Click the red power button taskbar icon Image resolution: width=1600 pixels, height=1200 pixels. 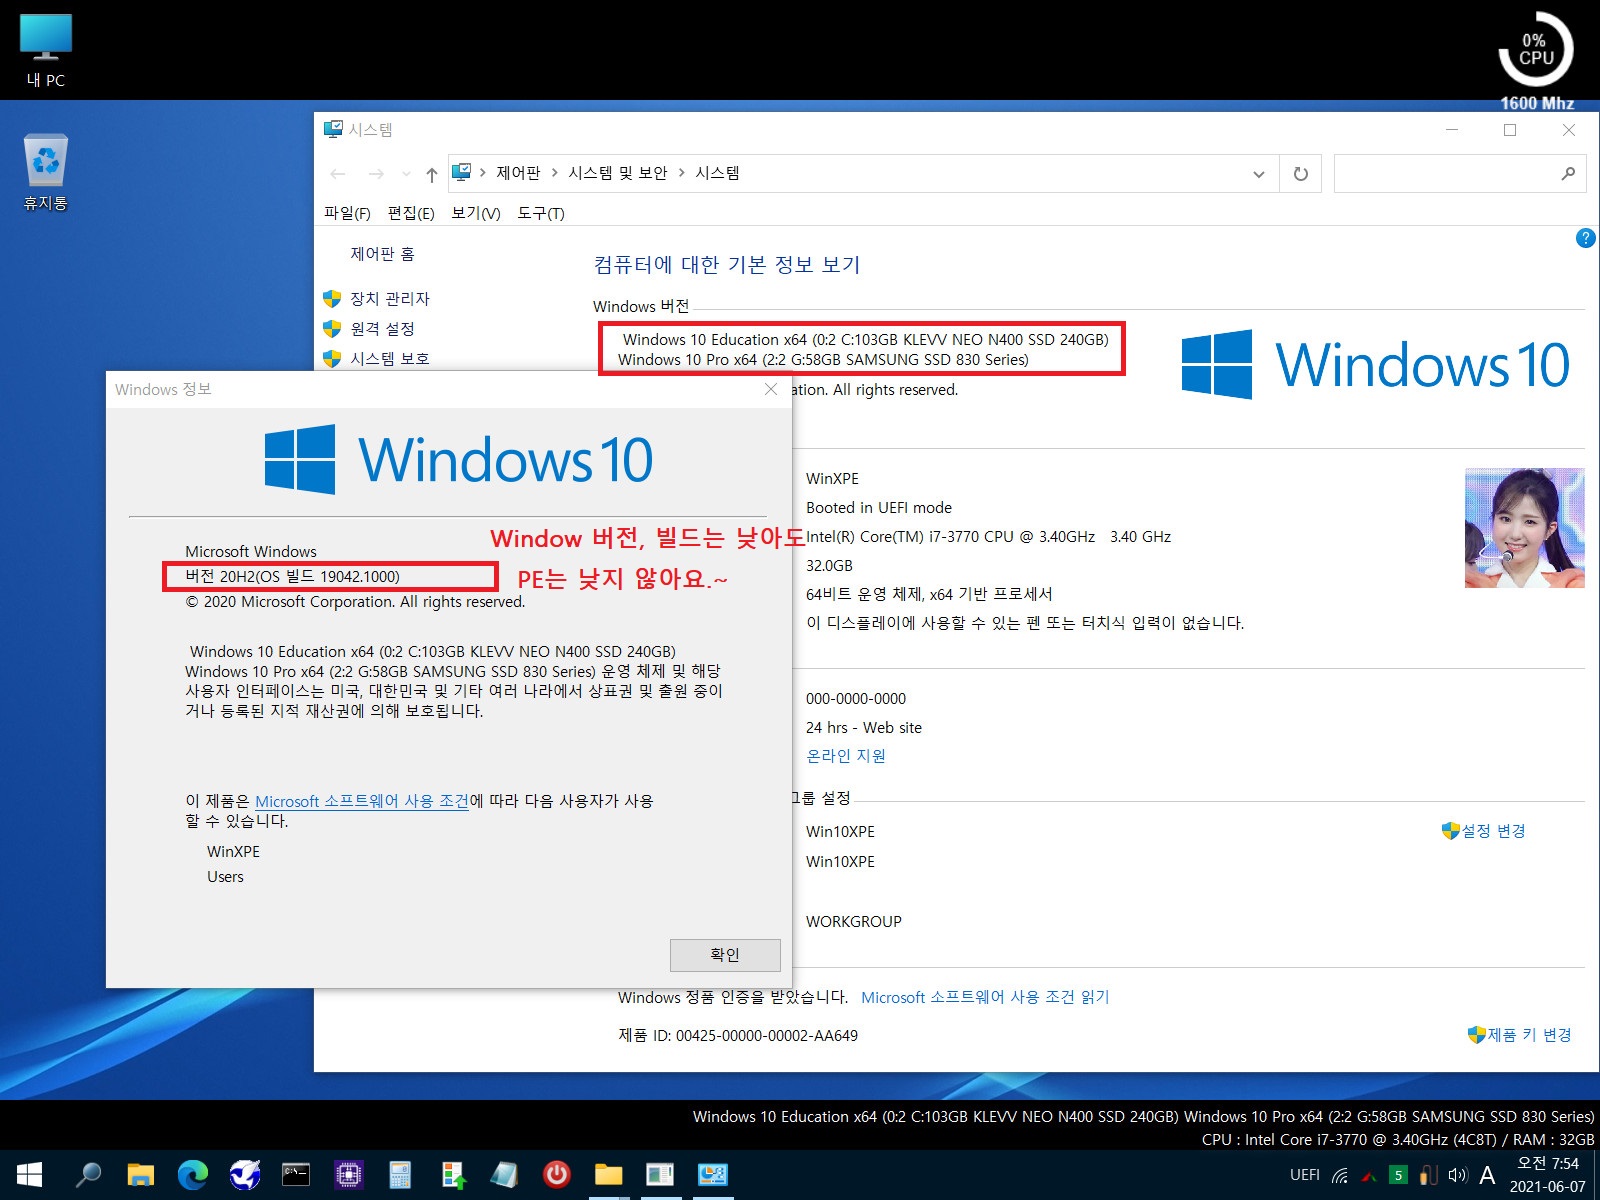pyautogui.click(x=556, y=1174)
